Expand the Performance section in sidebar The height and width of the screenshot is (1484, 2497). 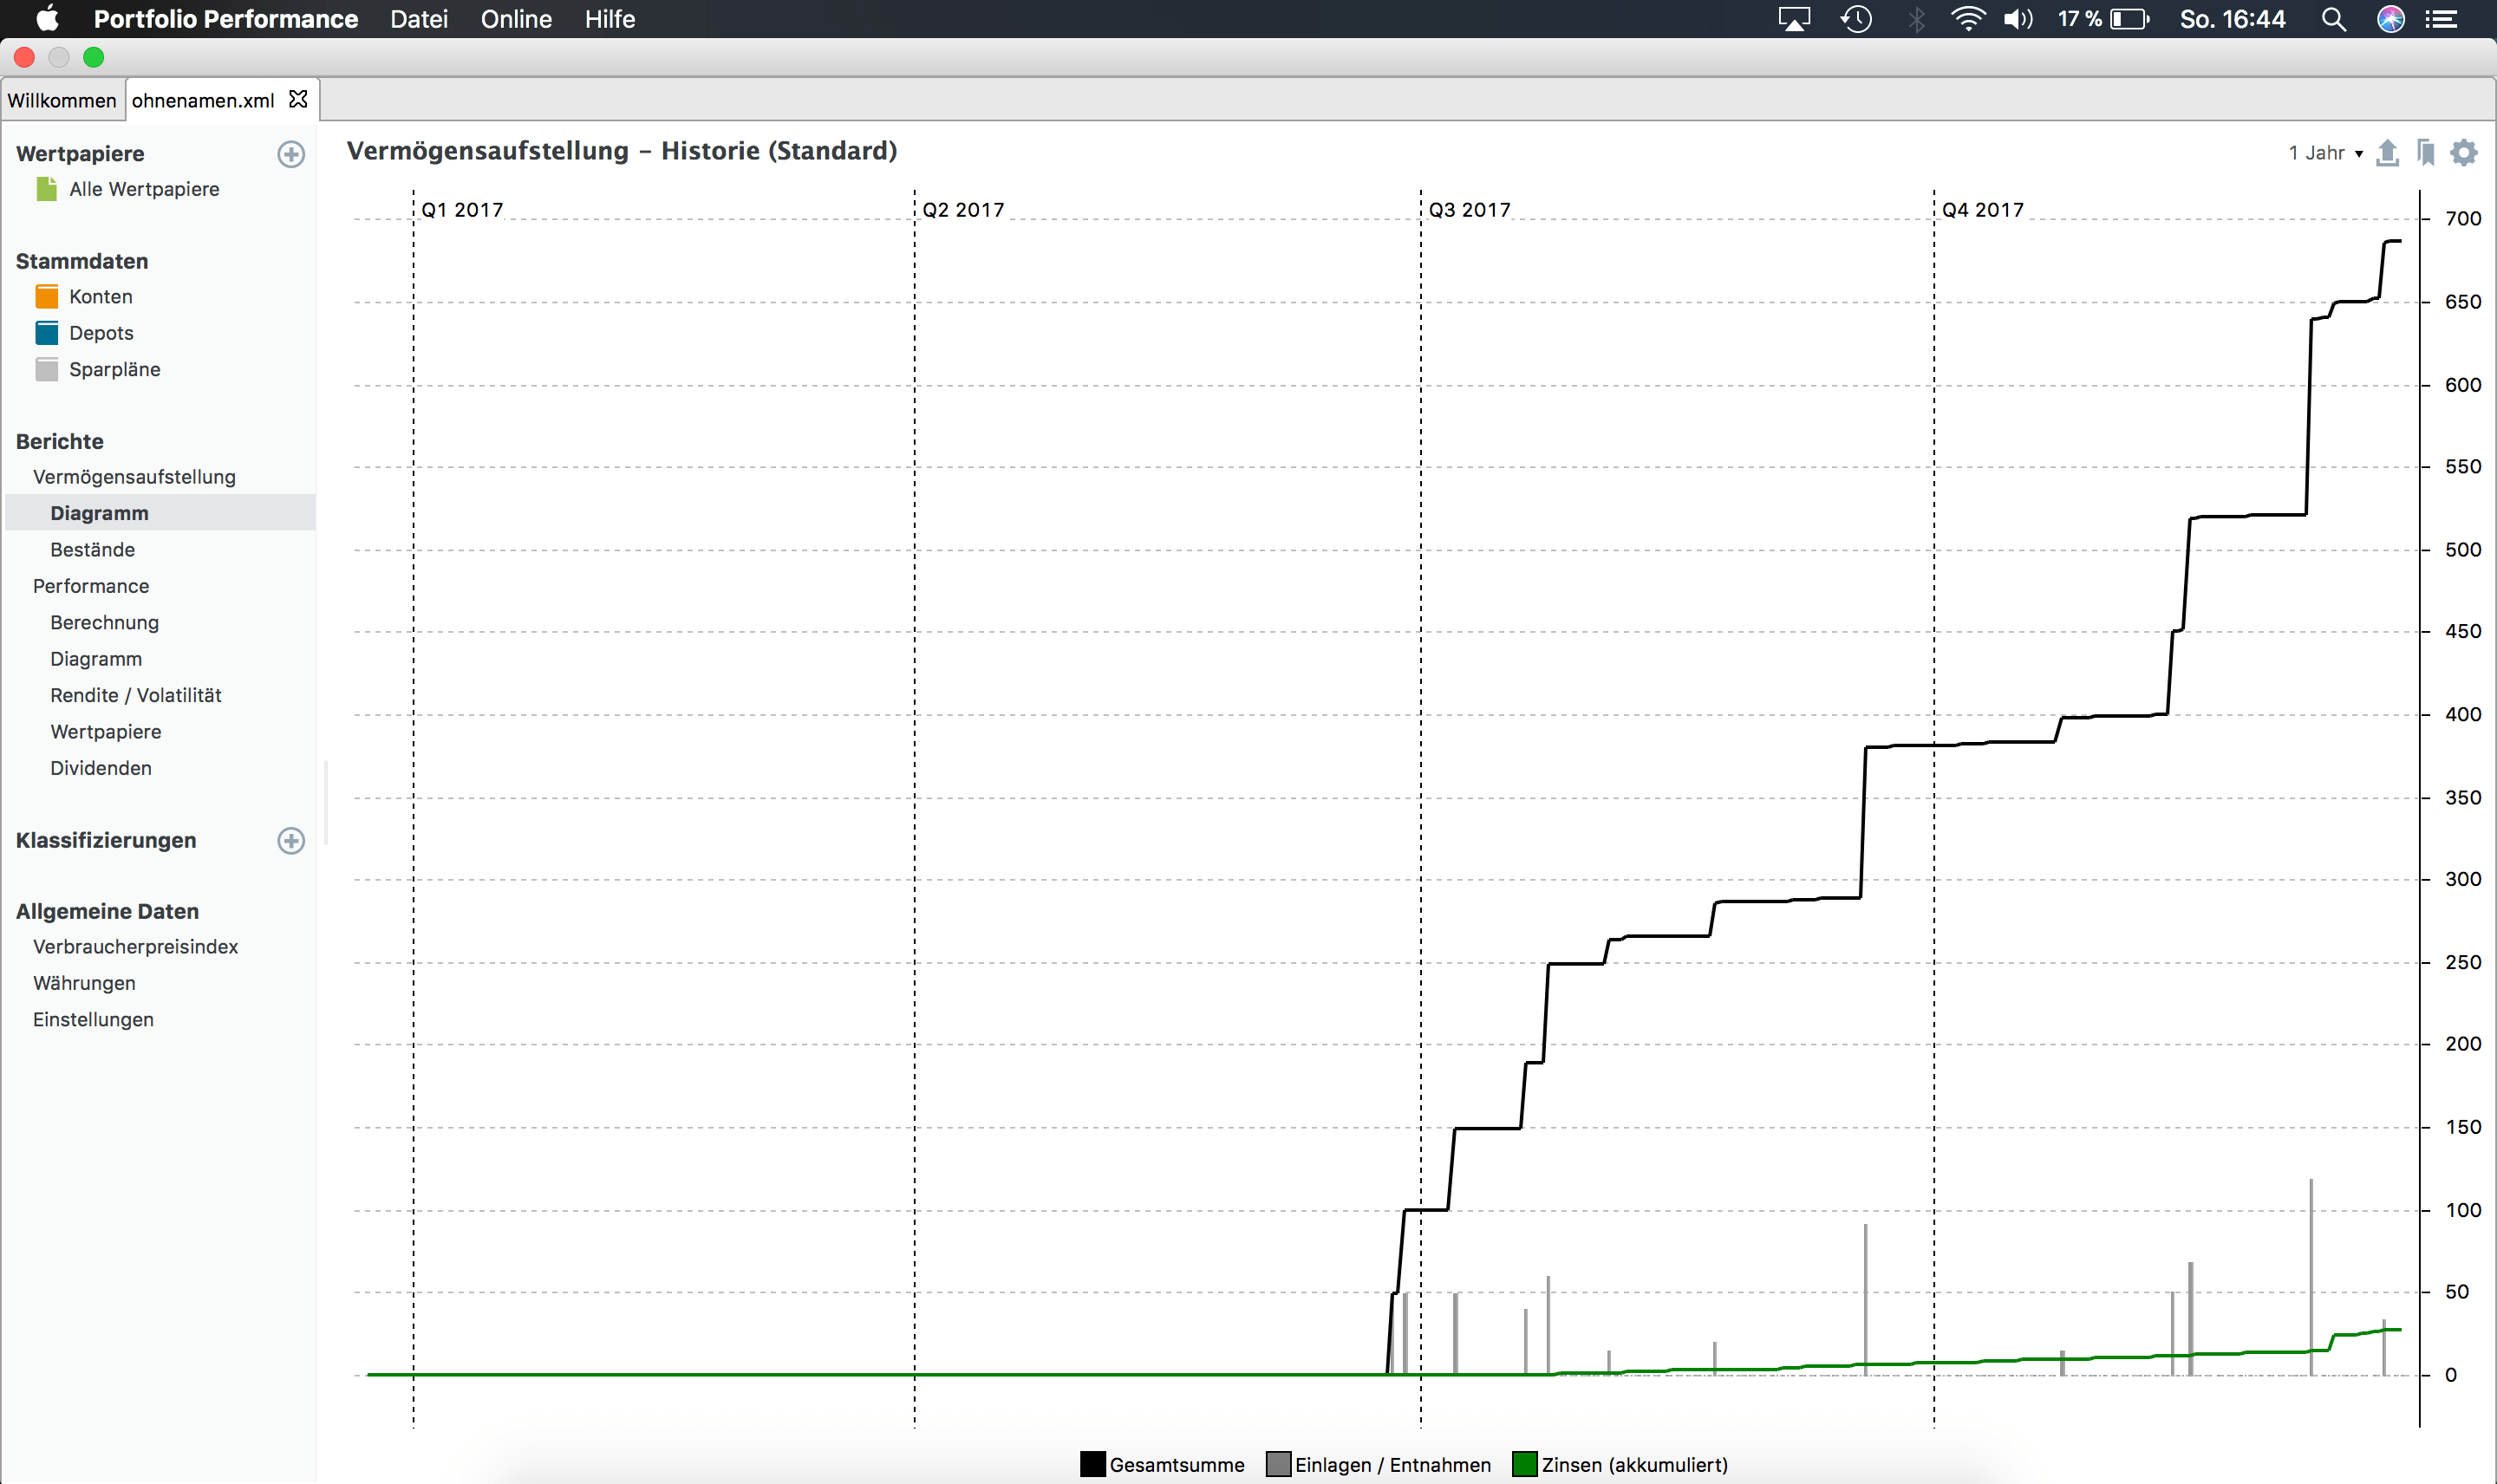(92, 585)
